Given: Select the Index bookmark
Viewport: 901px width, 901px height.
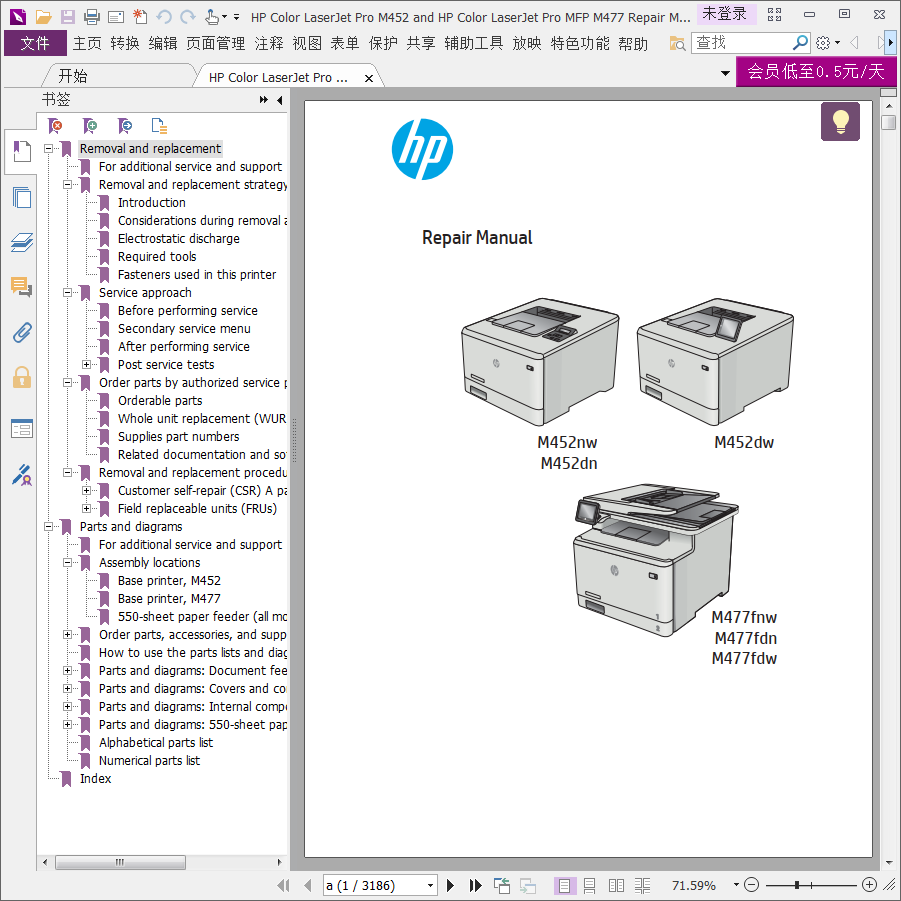Looking at the screenshot, I should pyautogui.click(x=95, y=779).
